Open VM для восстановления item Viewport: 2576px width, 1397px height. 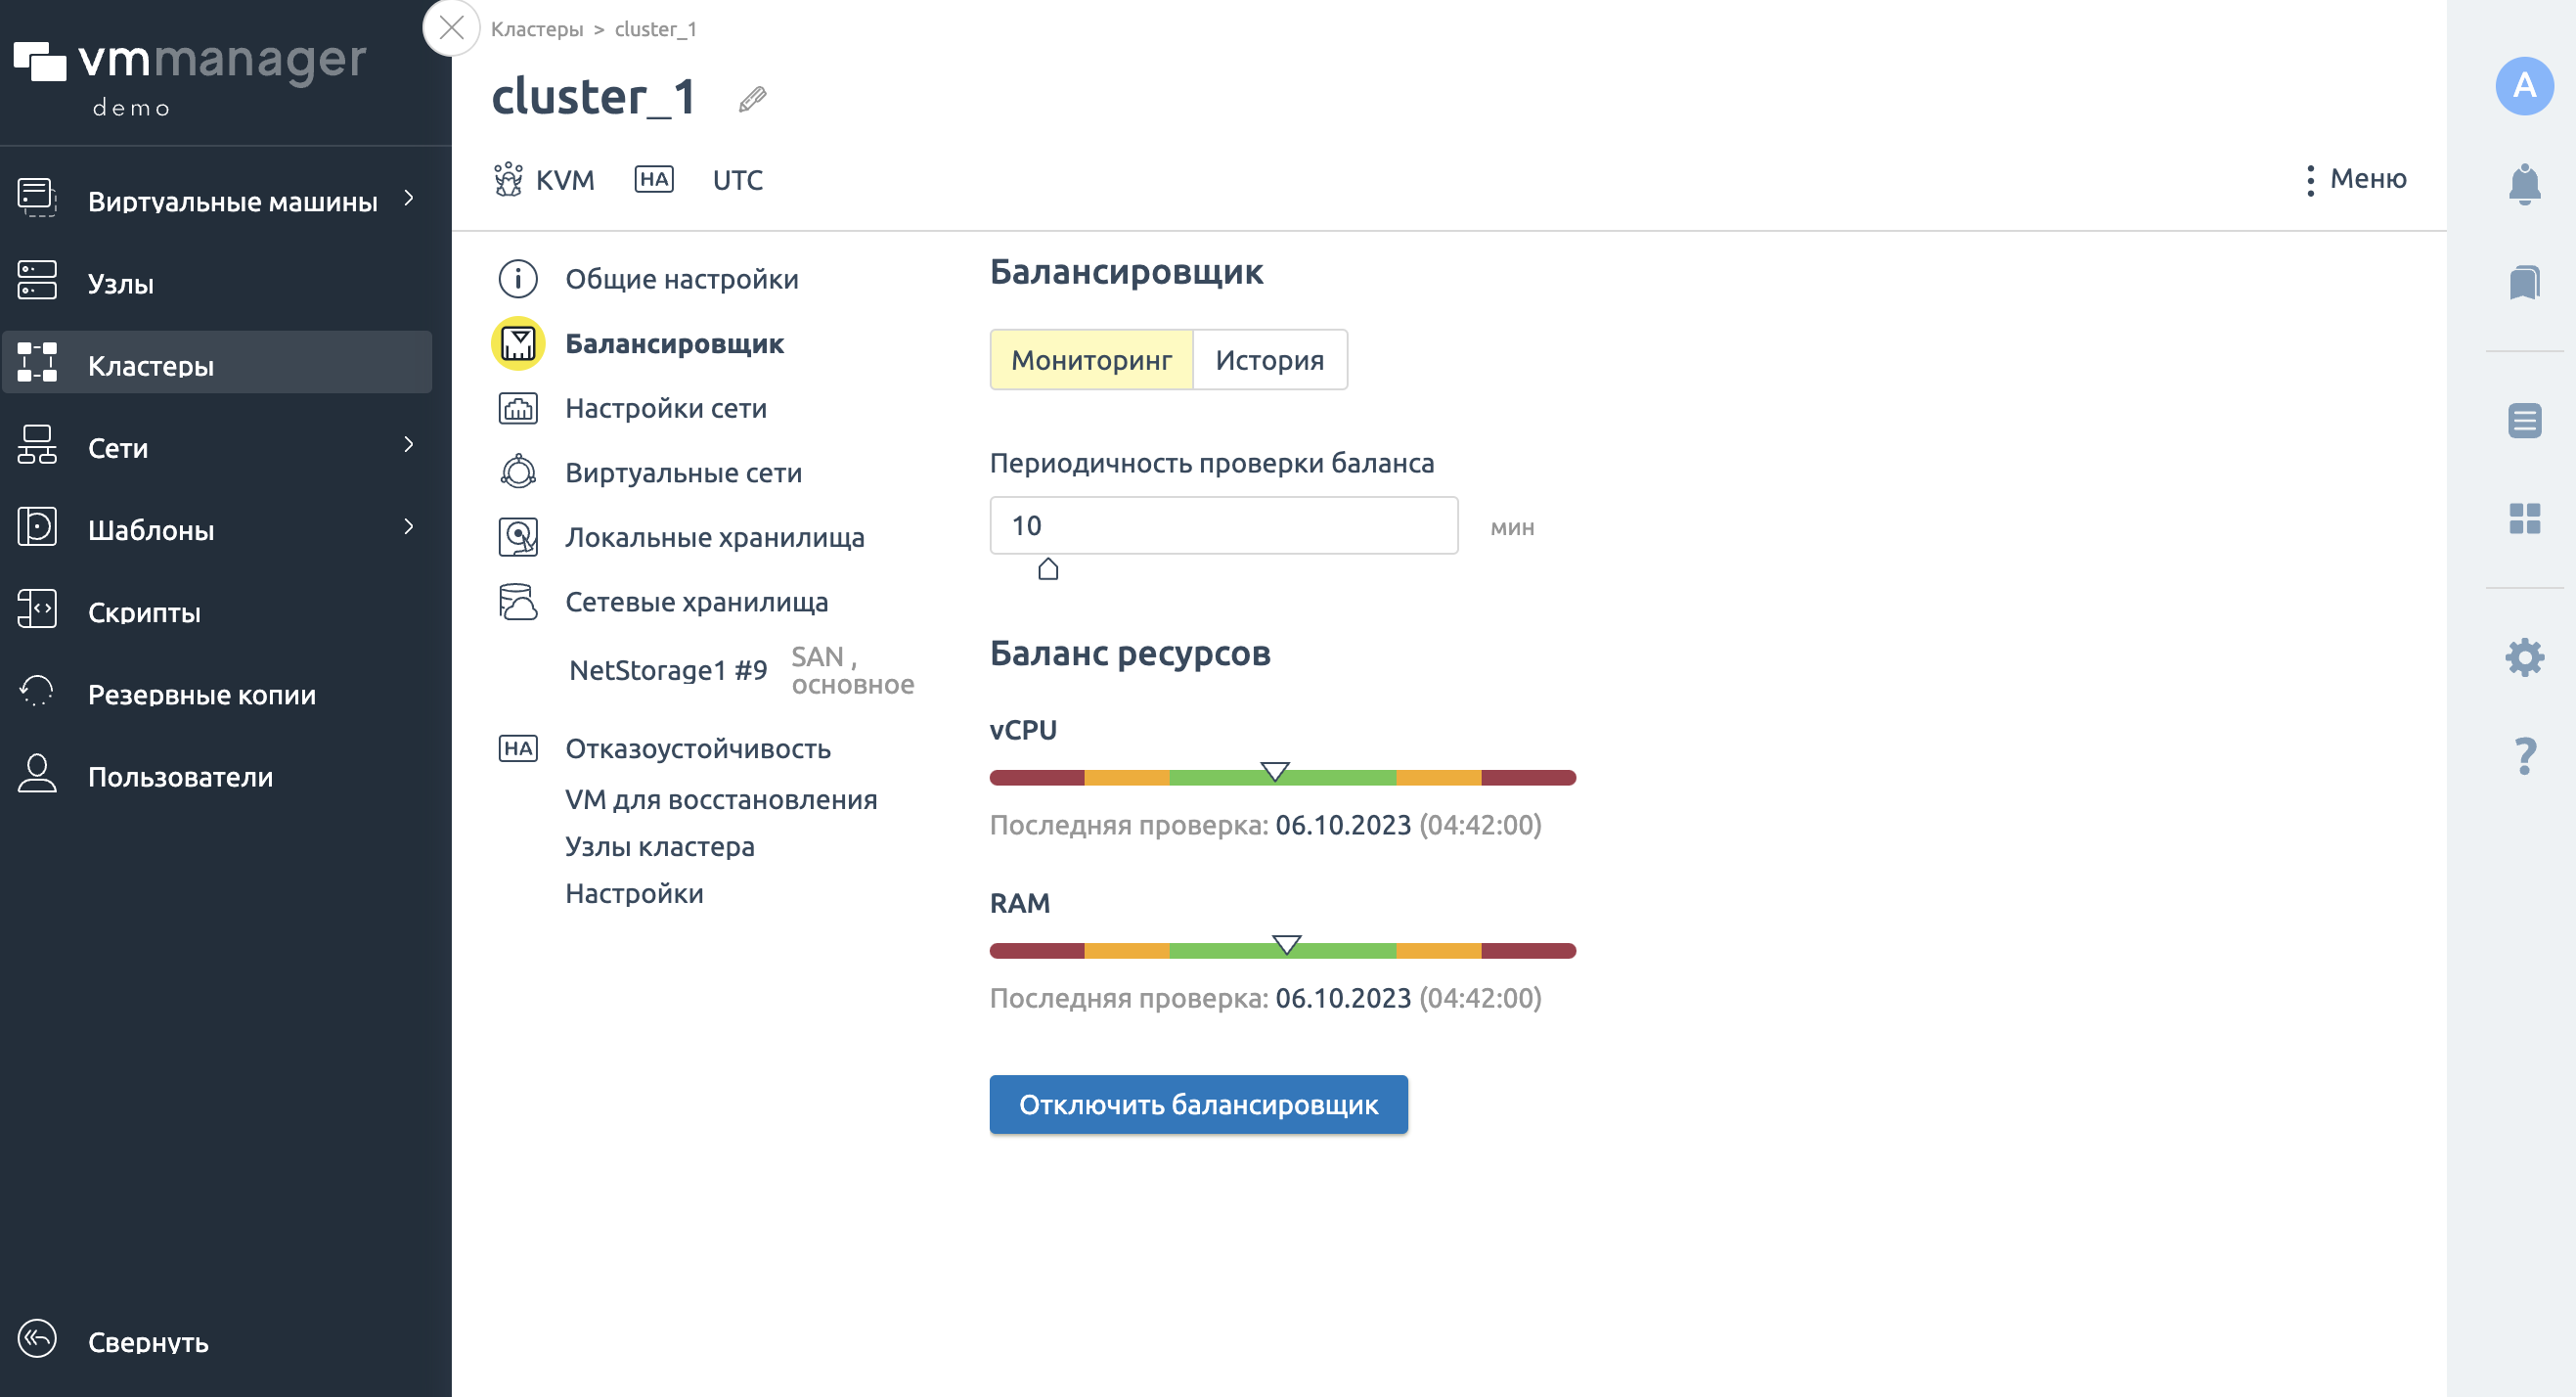coord(721,800)
